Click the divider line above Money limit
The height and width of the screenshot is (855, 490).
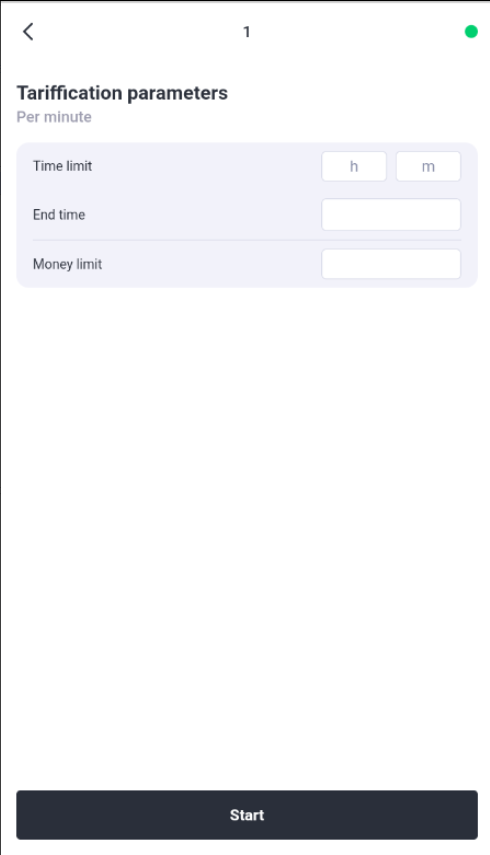246,240
